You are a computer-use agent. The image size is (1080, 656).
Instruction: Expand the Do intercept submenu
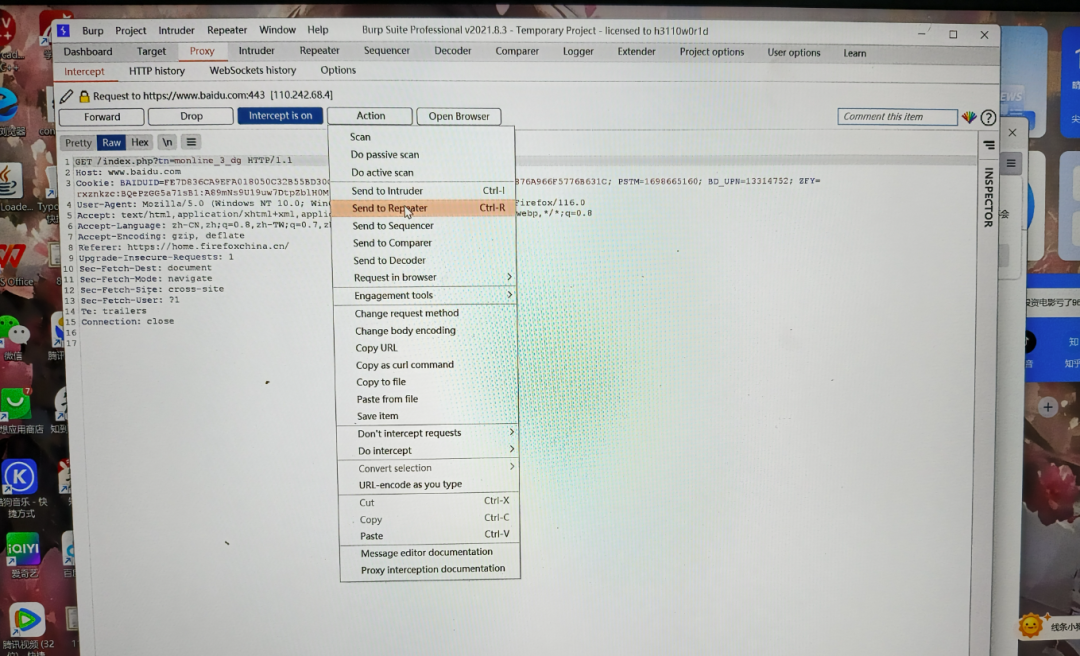[x=428, y=451]
